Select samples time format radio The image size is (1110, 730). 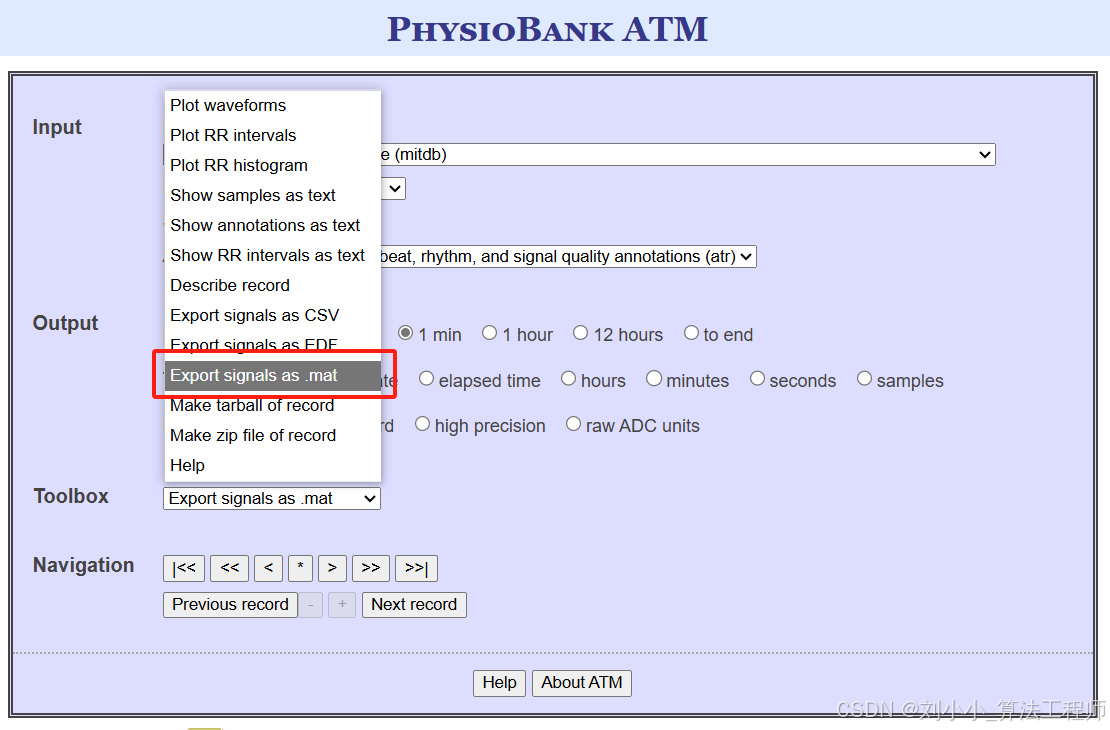tap(864, 379)
